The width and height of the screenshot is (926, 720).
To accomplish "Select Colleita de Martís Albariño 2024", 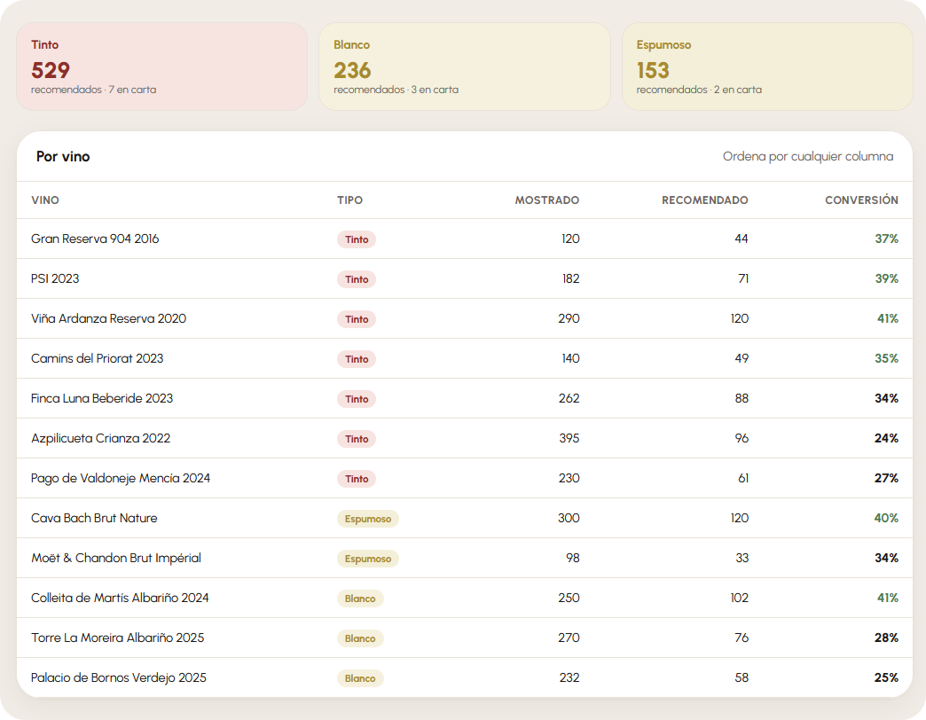I will (120, 598).
